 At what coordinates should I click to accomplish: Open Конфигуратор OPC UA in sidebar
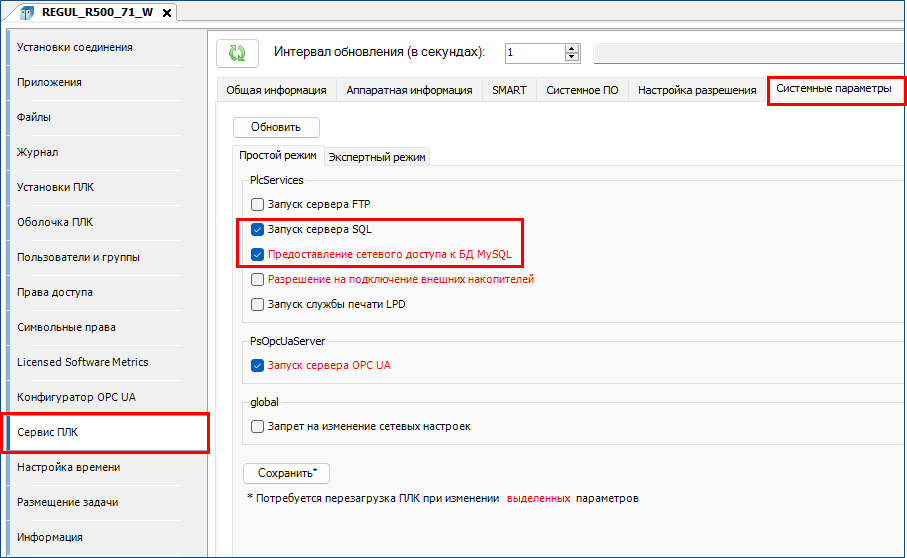[76, 397]
